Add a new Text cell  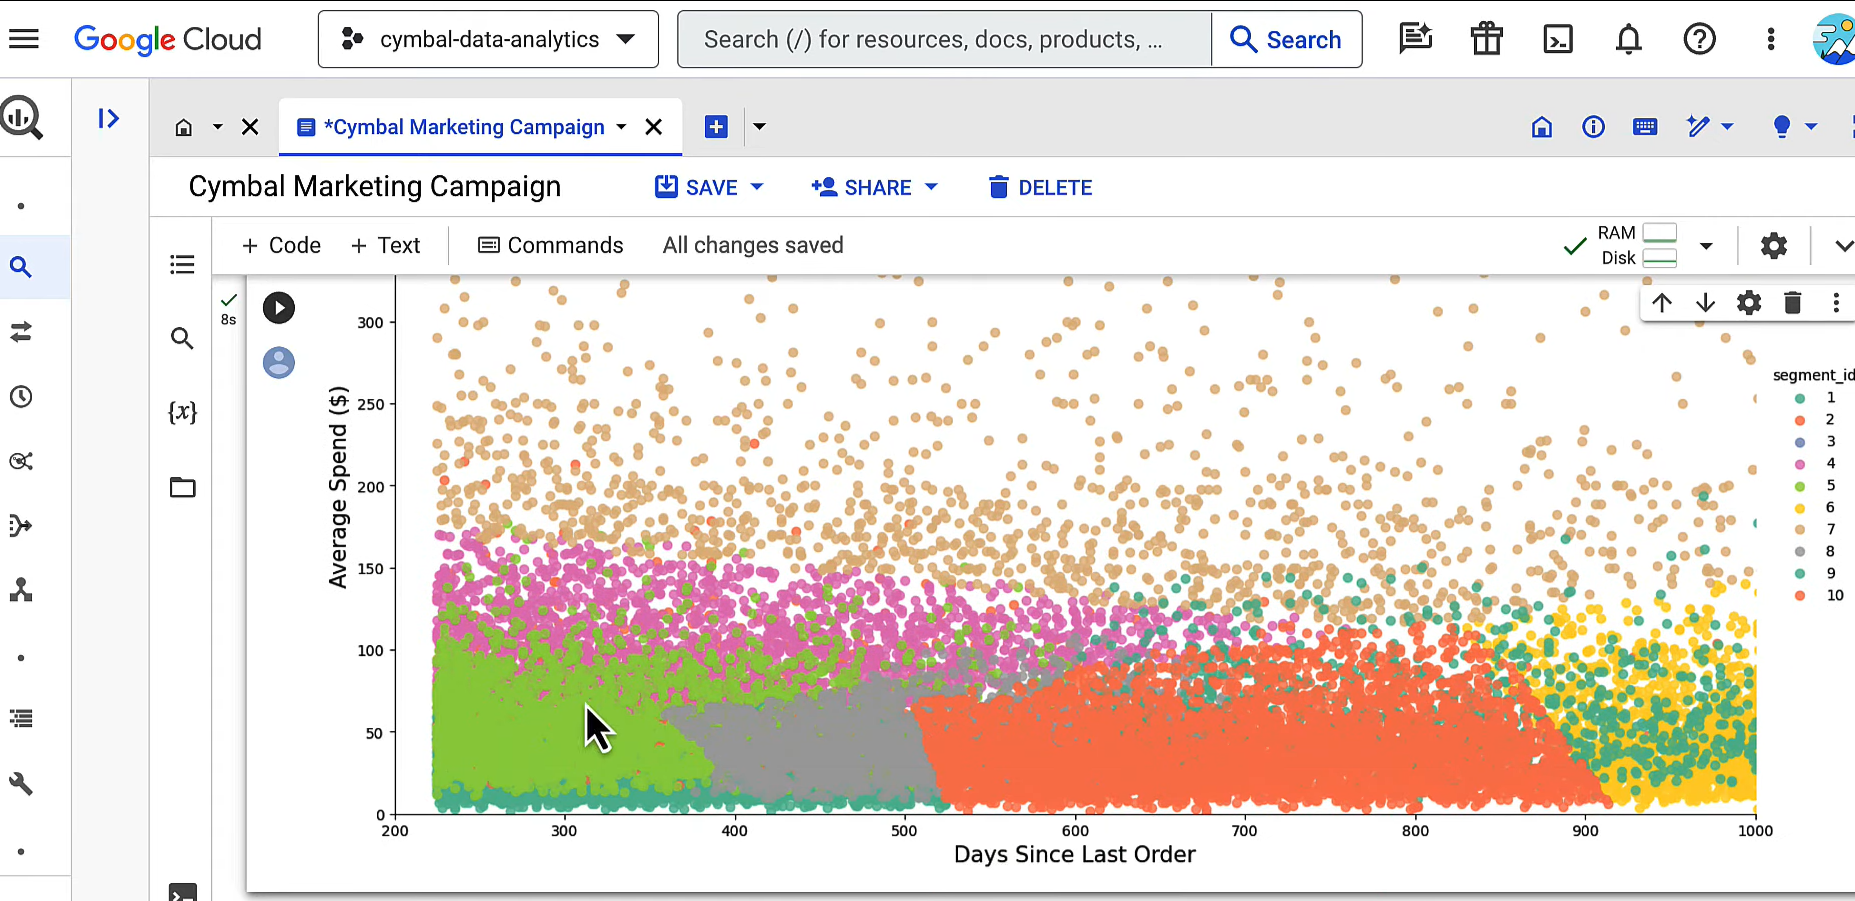[x=385, y=245]
